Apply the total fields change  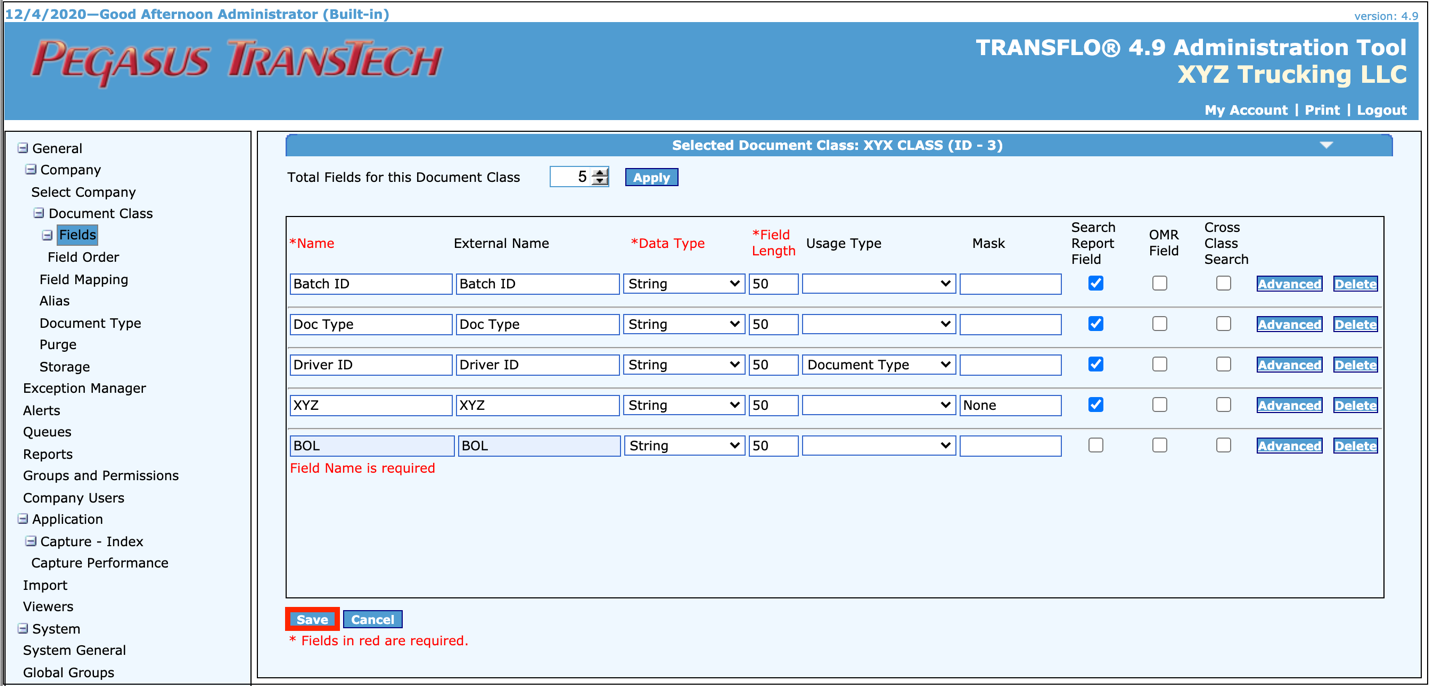point(651,177)
